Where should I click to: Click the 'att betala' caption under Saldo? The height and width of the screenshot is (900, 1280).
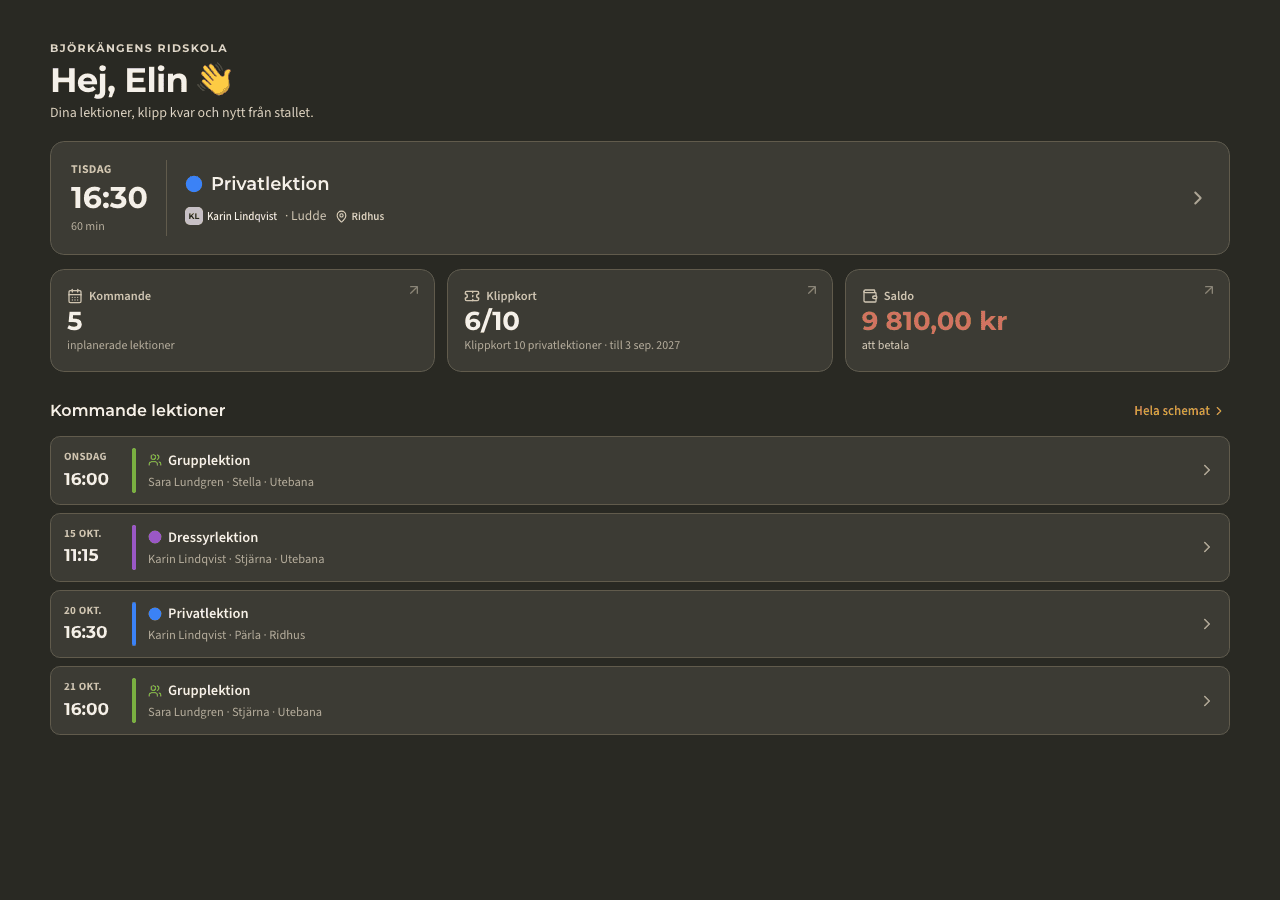(885, 345)
